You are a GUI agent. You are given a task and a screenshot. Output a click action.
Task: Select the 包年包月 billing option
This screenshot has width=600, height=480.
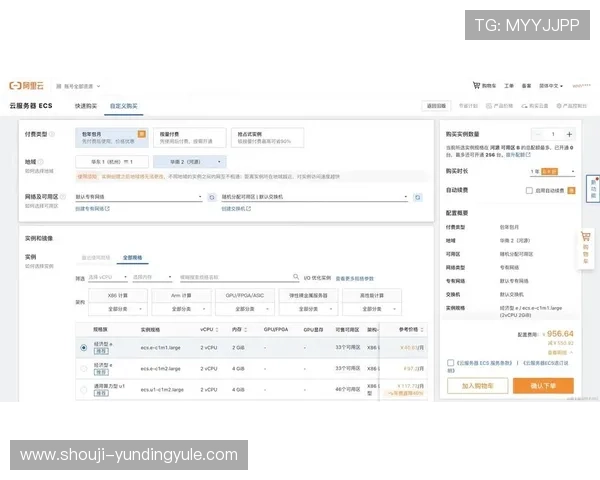112,138
